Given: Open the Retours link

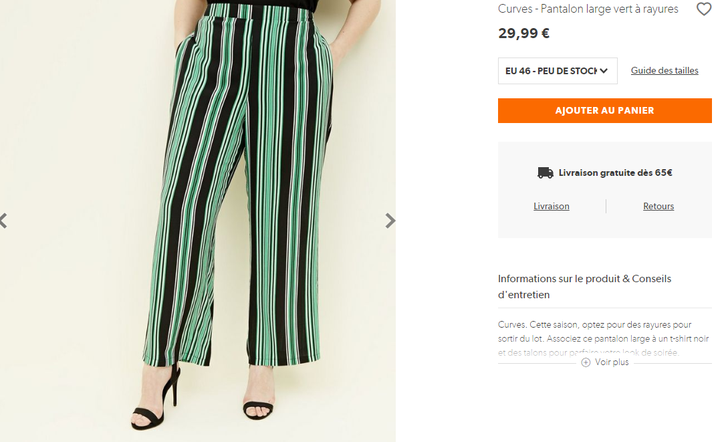Looking at the screenshot, I should click(658, 207).
